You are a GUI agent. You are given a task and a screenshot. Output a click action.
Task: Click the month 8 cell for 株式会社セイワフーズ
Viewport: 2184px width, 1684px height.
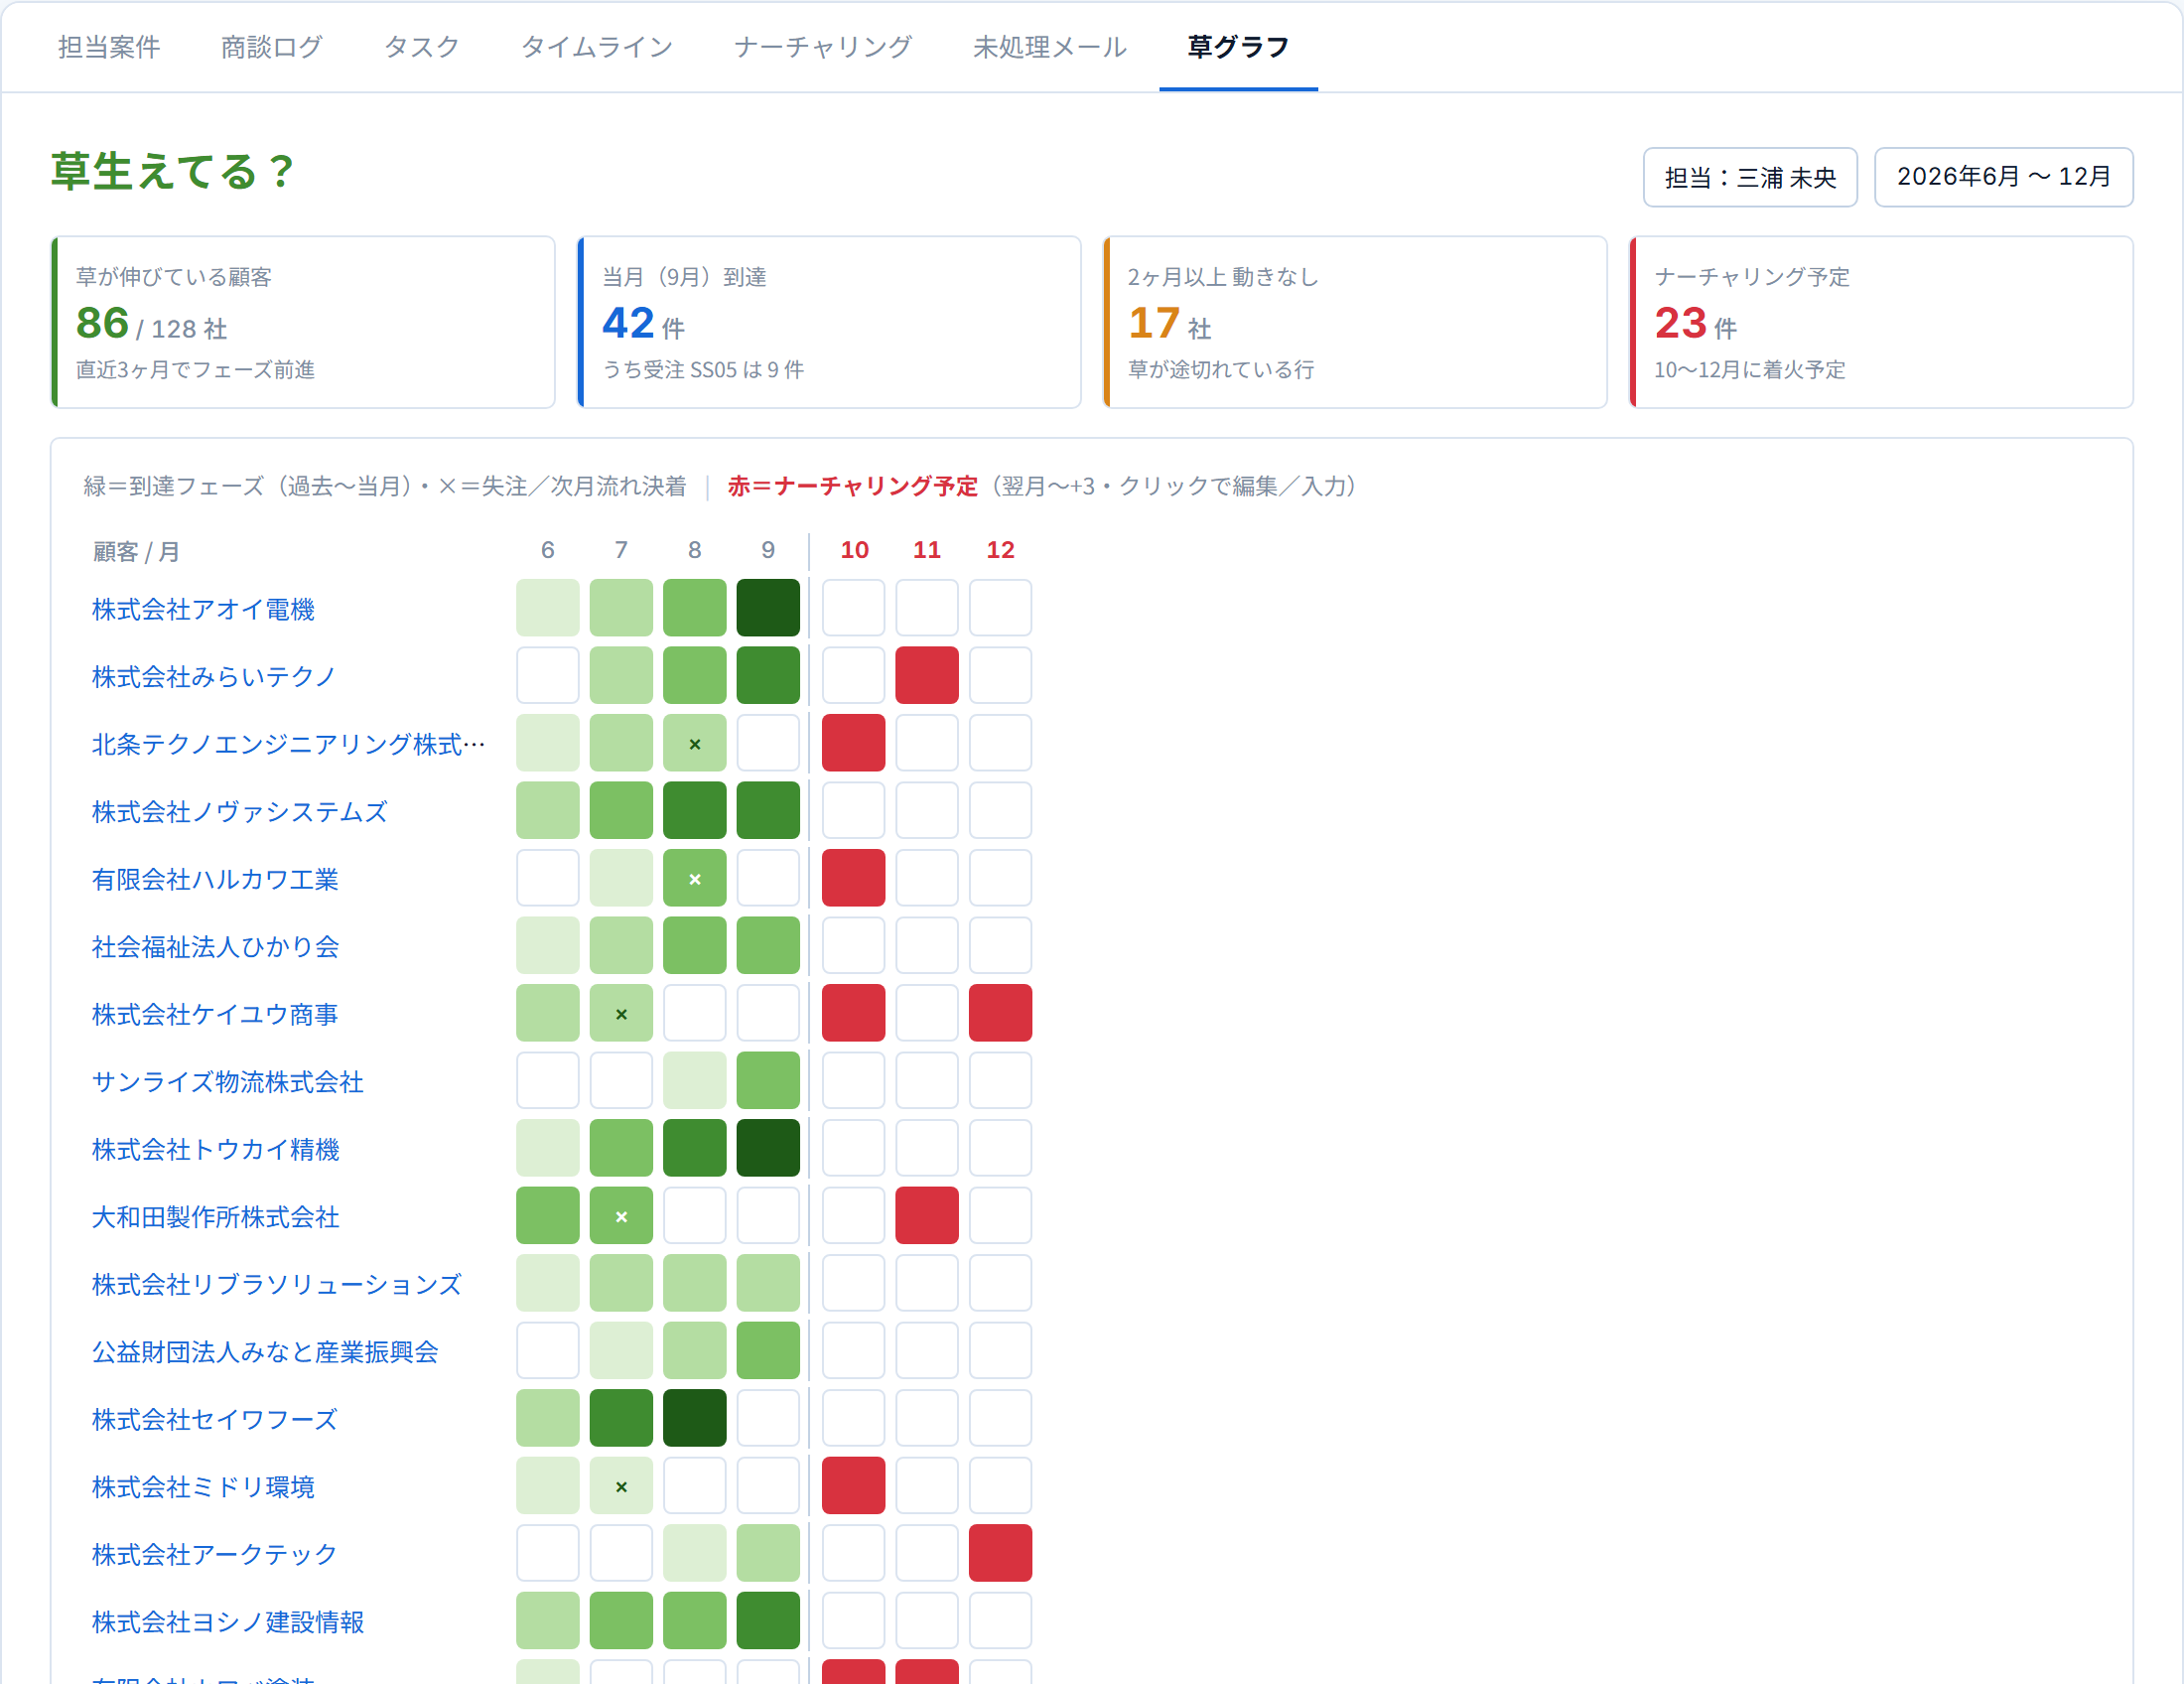click(695, 1418)
